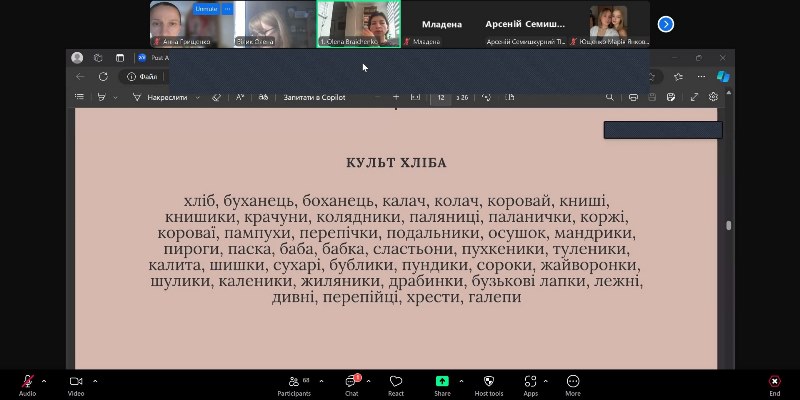The image size is (800, 400).
Task: Click the rotate page icon
Action: coord(486,97)
